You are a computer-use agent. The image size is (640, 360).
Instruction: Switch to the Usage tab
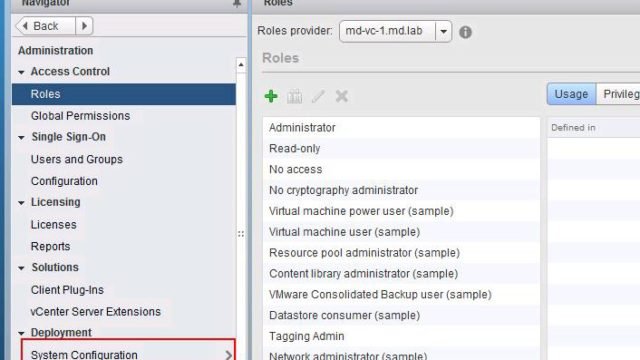click(x=571, y=94)
